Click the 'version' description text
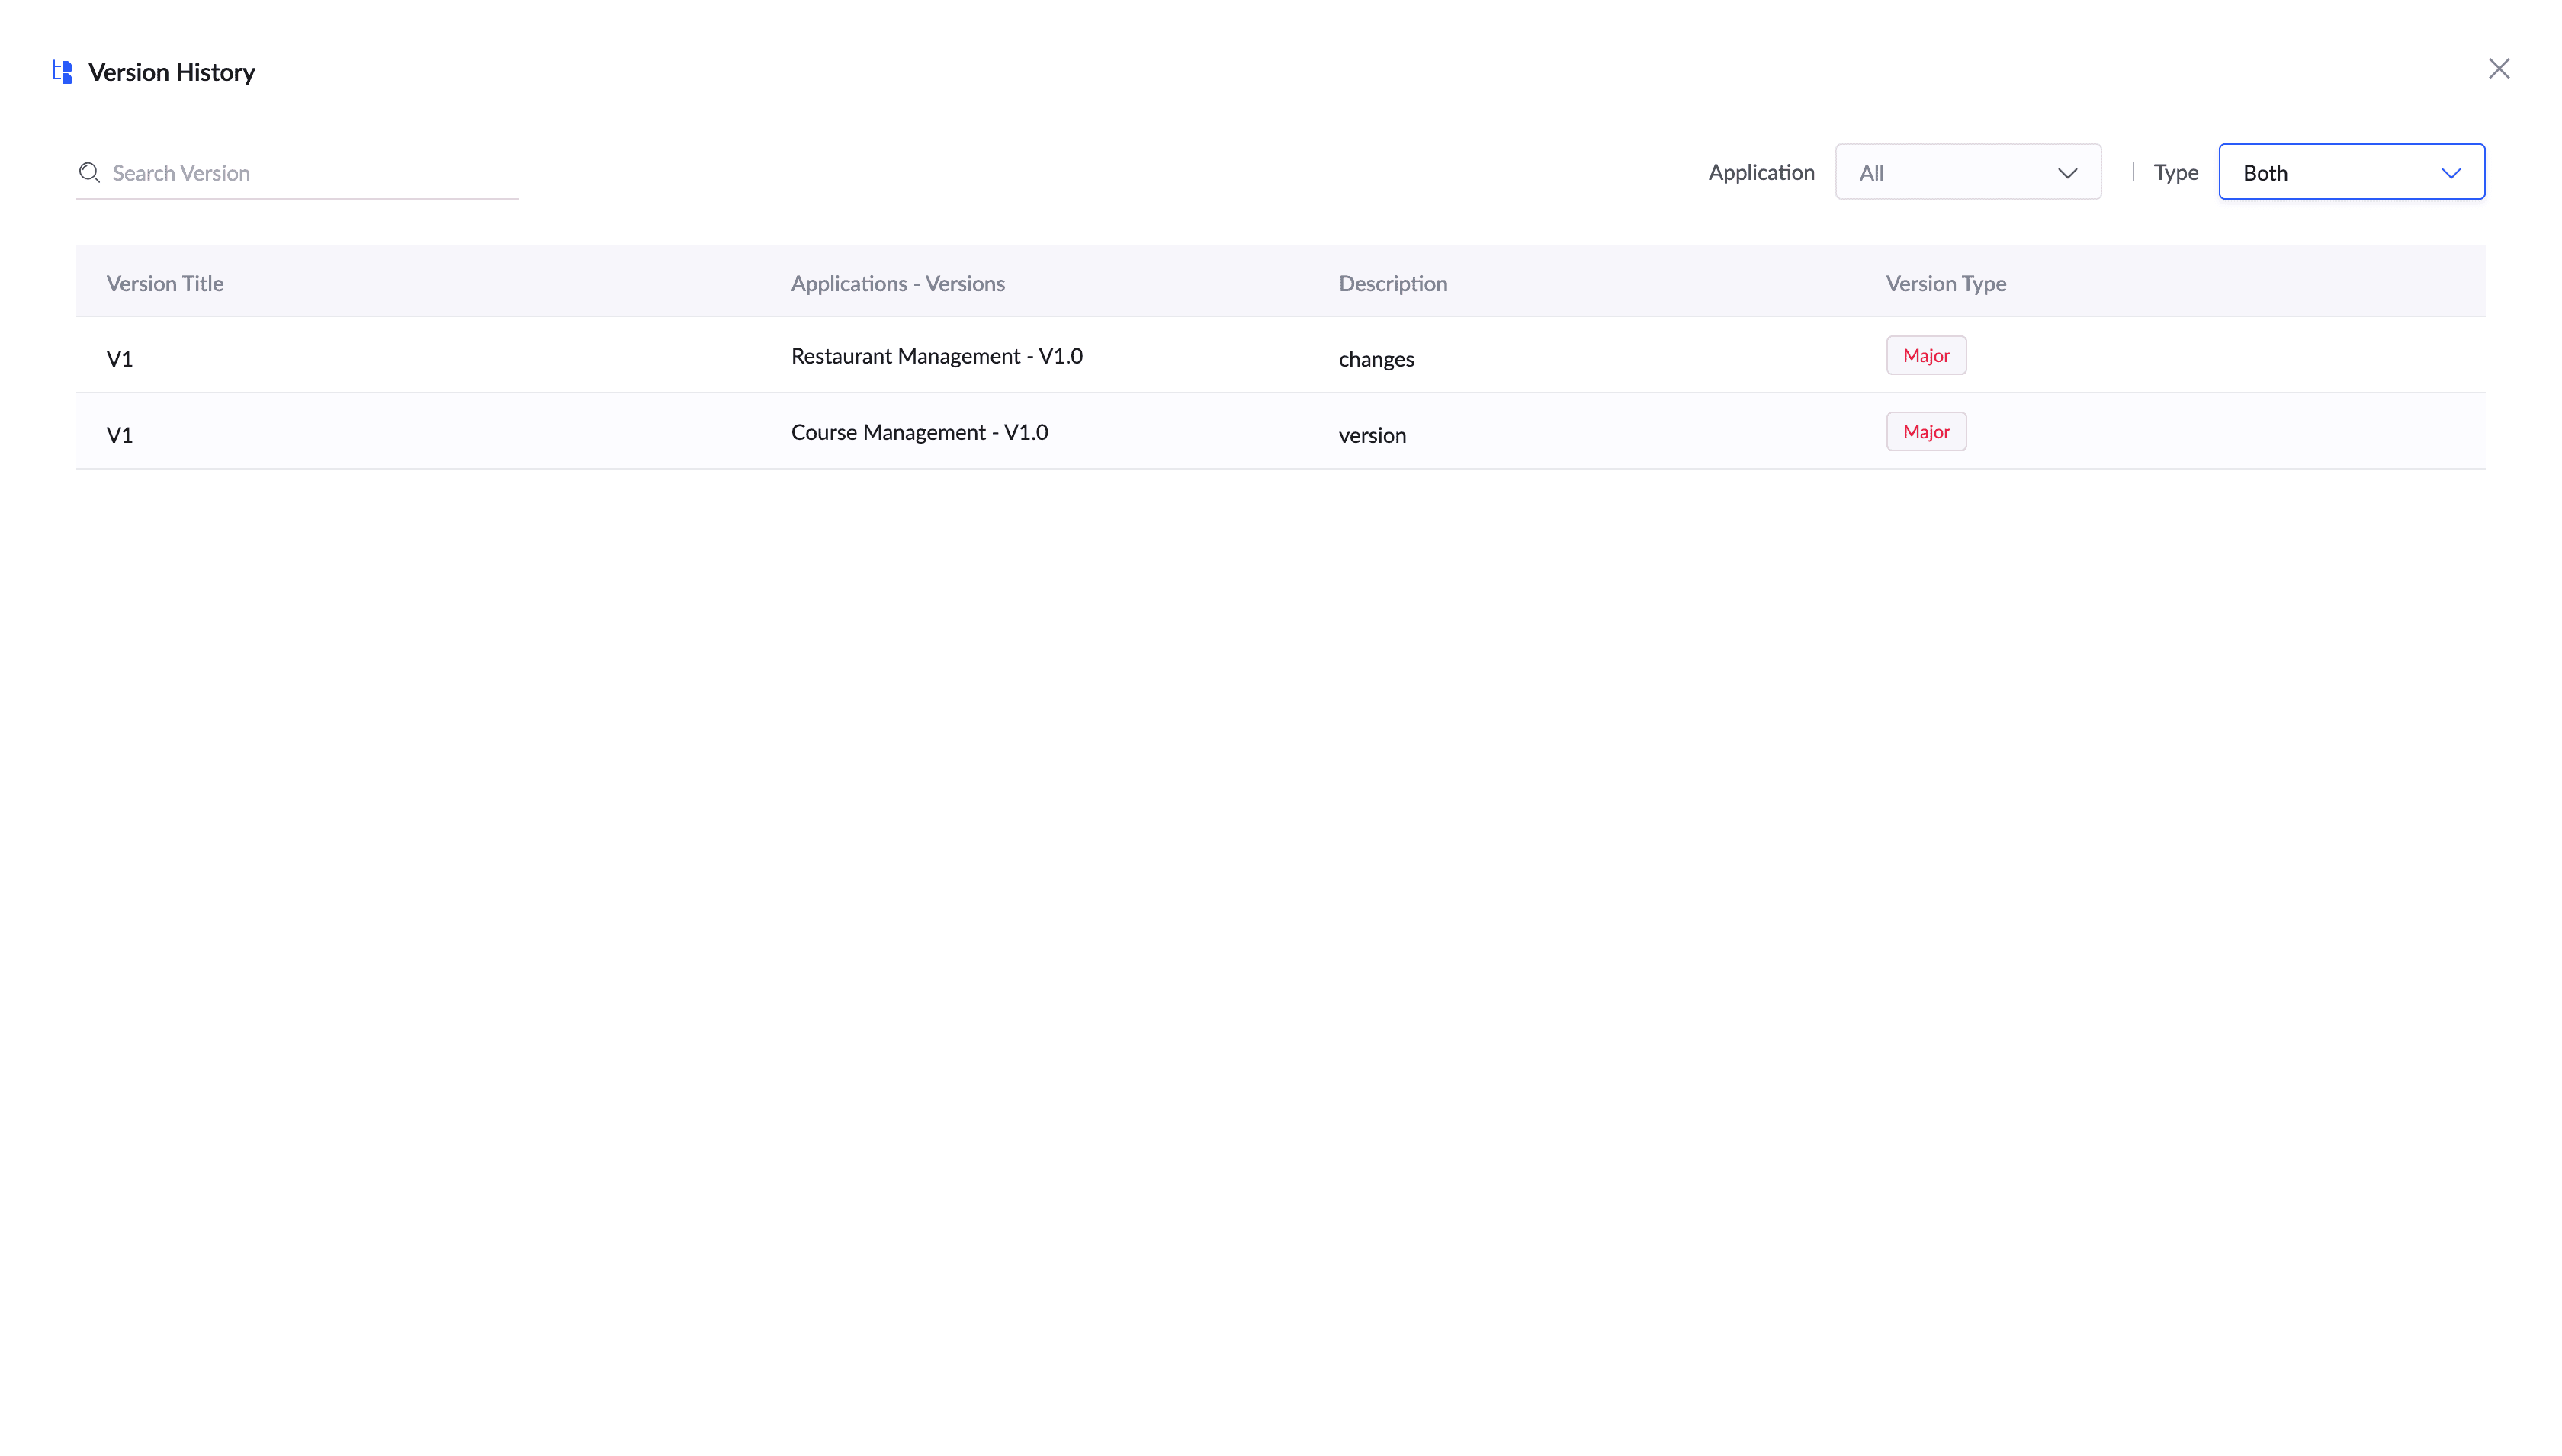The width and height of the screenshot is (2562, 1456). coord(1371,435)
